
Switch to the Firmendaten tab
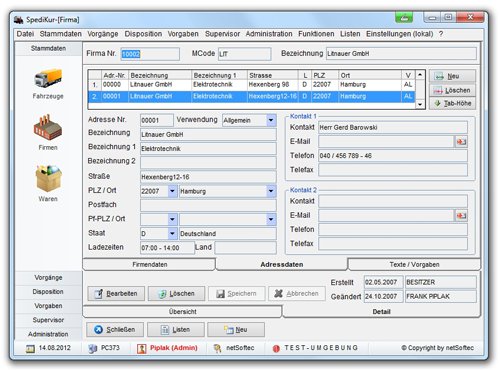click(x=150, y=264)
